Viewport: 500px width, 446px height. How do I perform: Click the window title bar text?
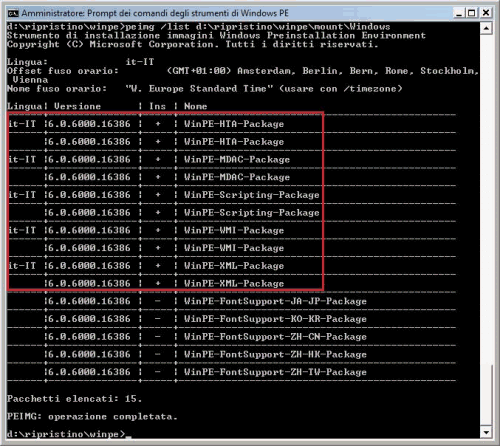155,13
